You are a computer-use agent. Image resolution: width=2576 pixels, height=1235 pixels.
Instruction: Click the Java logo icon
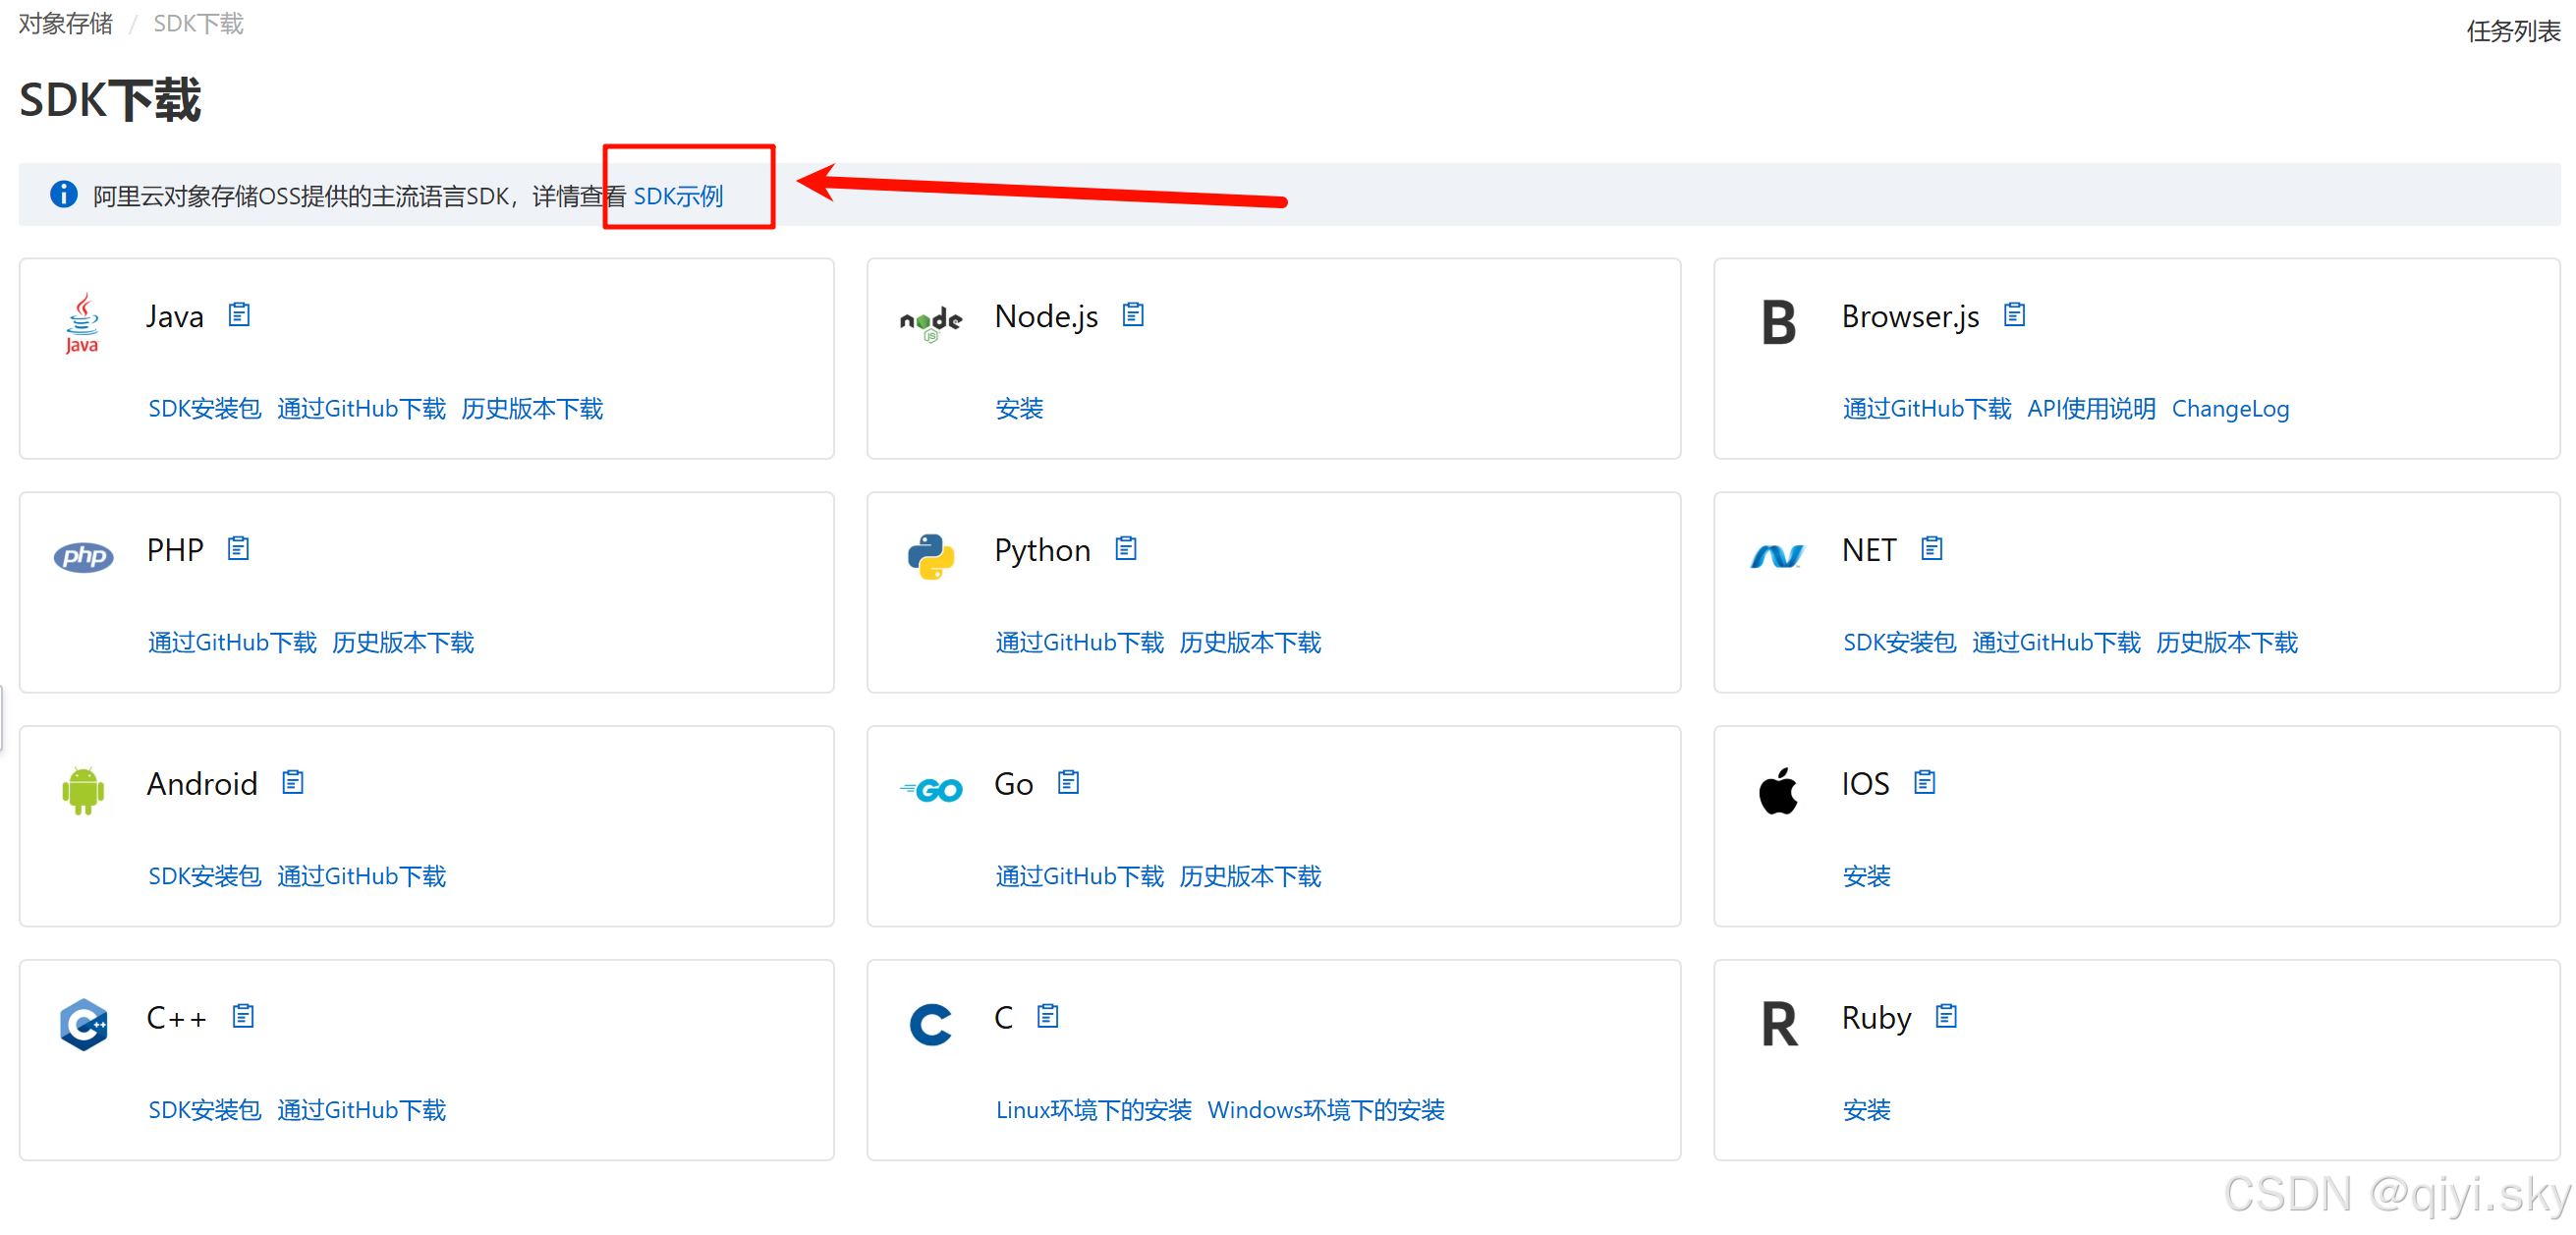coord(81,322)
